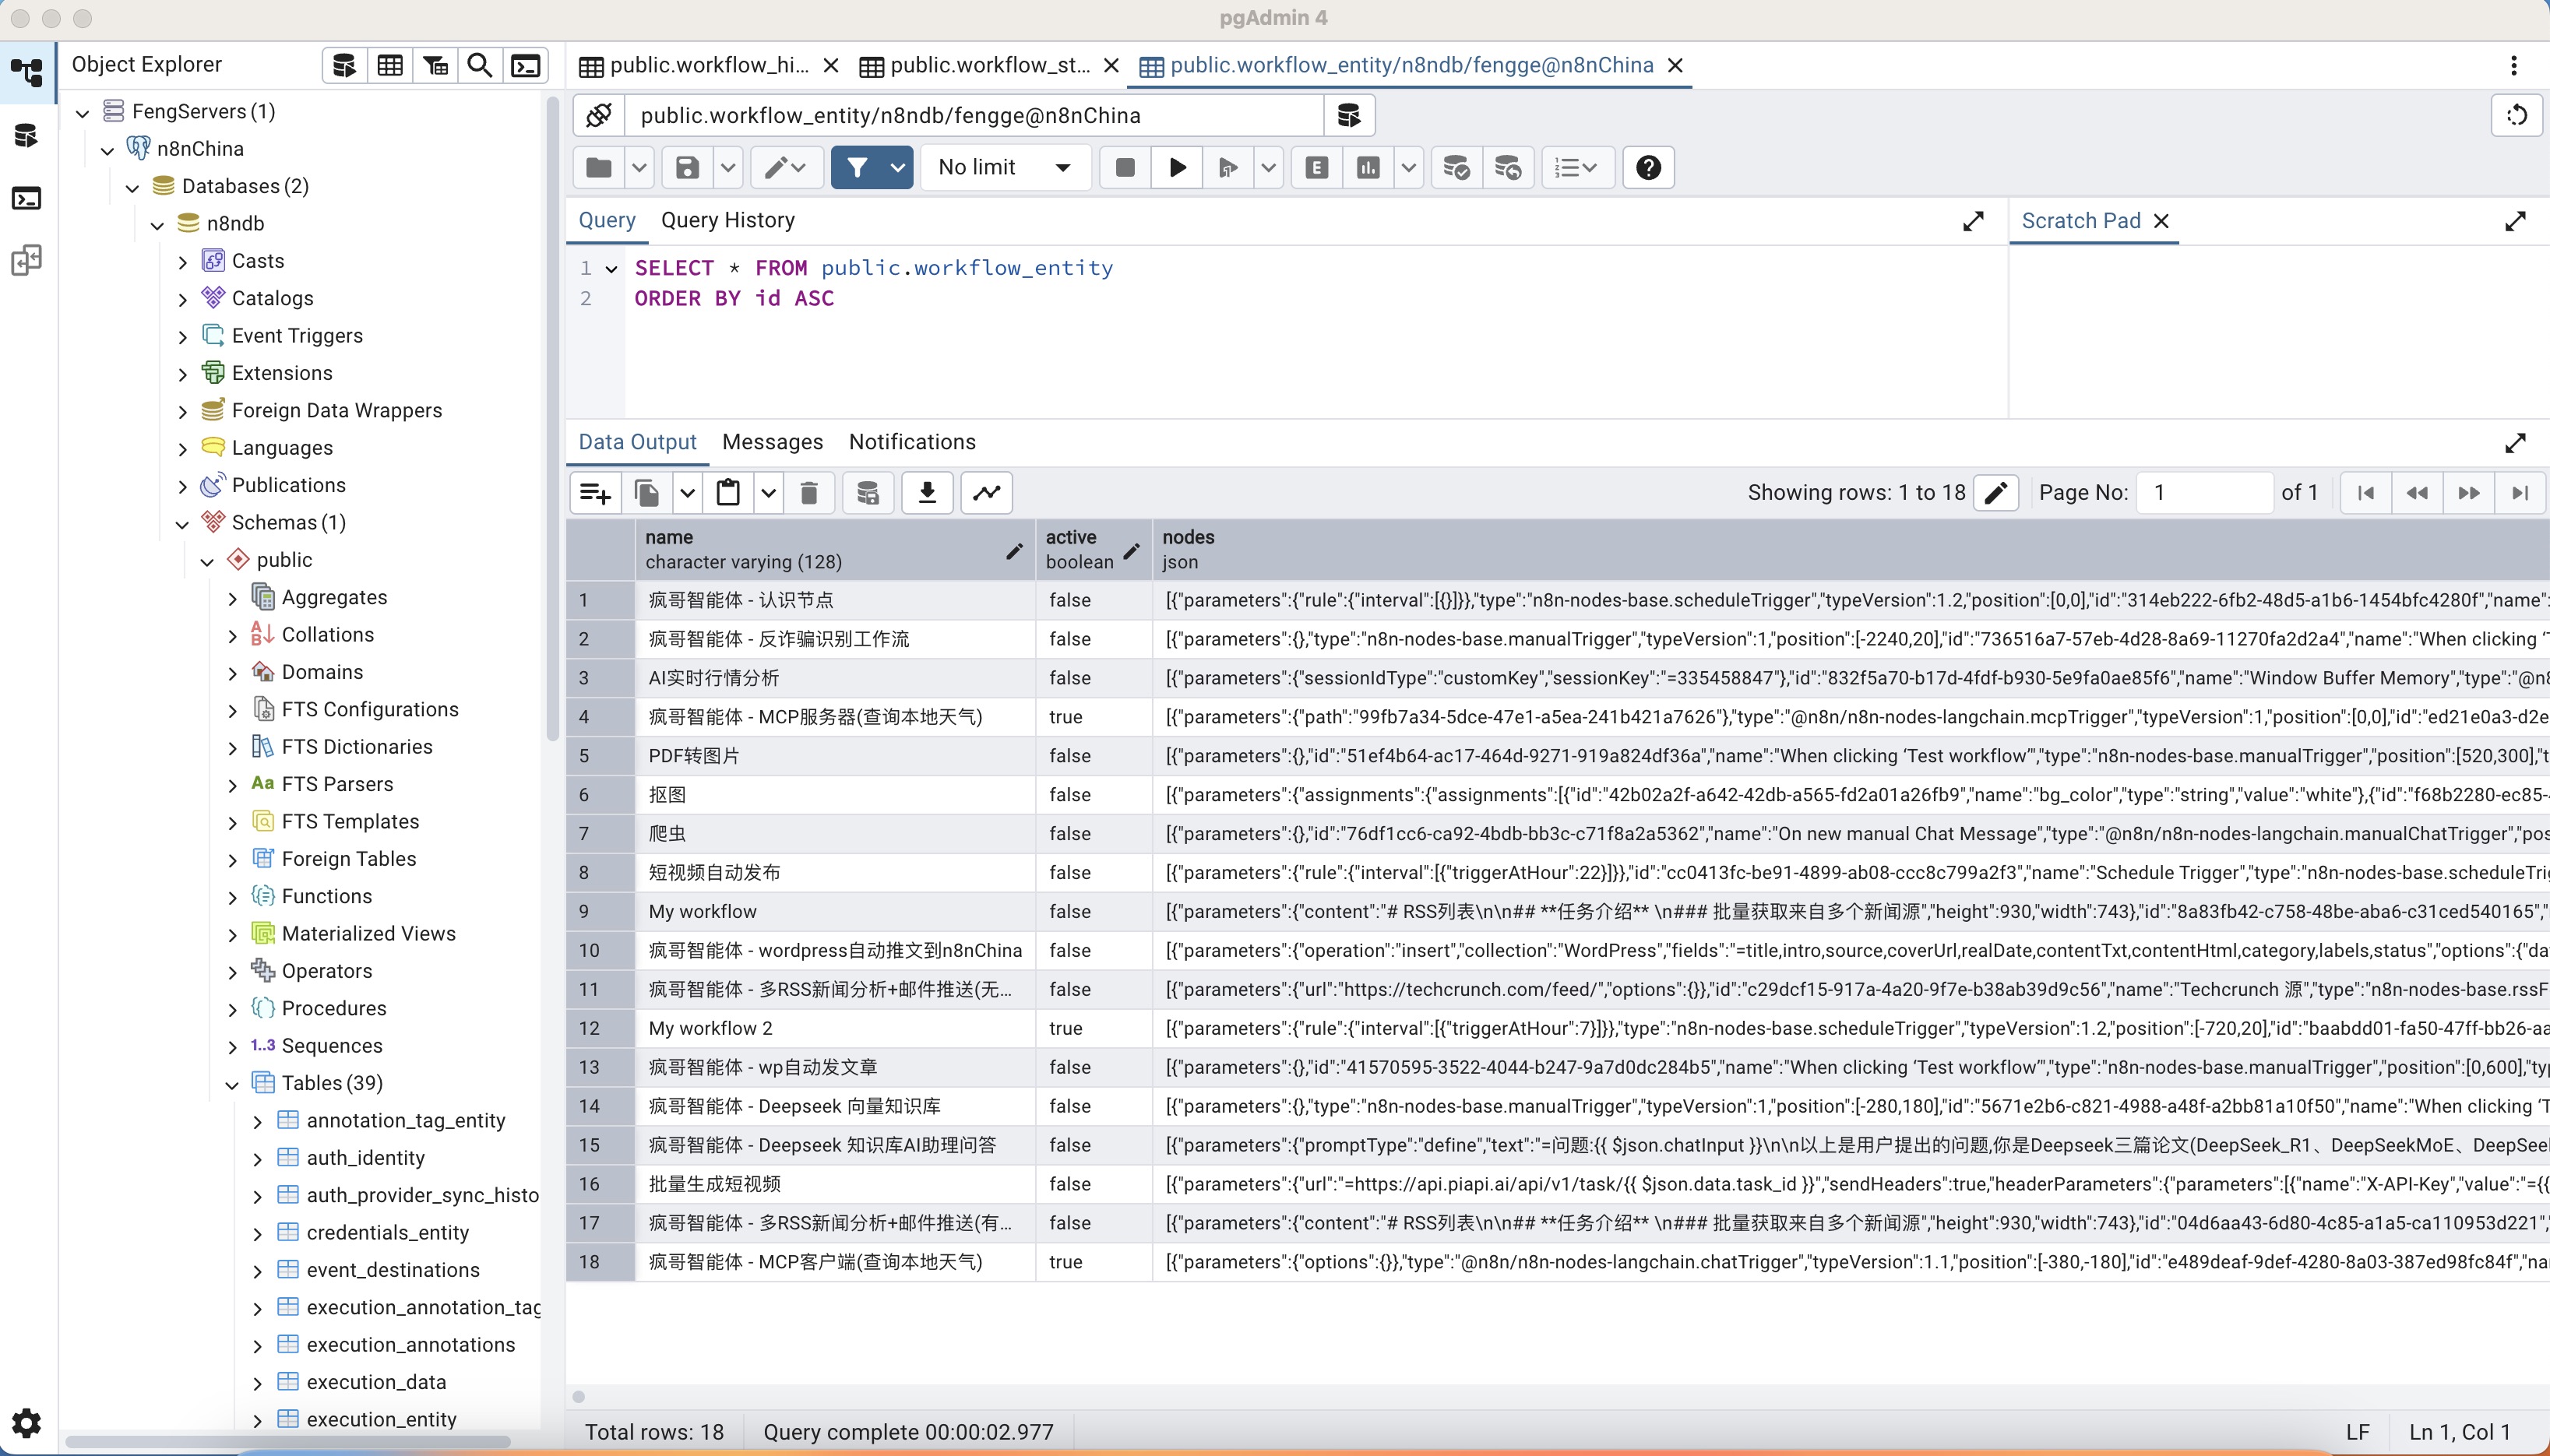The width and height of the screenshot is (2550, 1456).
Task: Click the Object Explorer horizontal scrollbar at bottom
Action: point(288,1442)
